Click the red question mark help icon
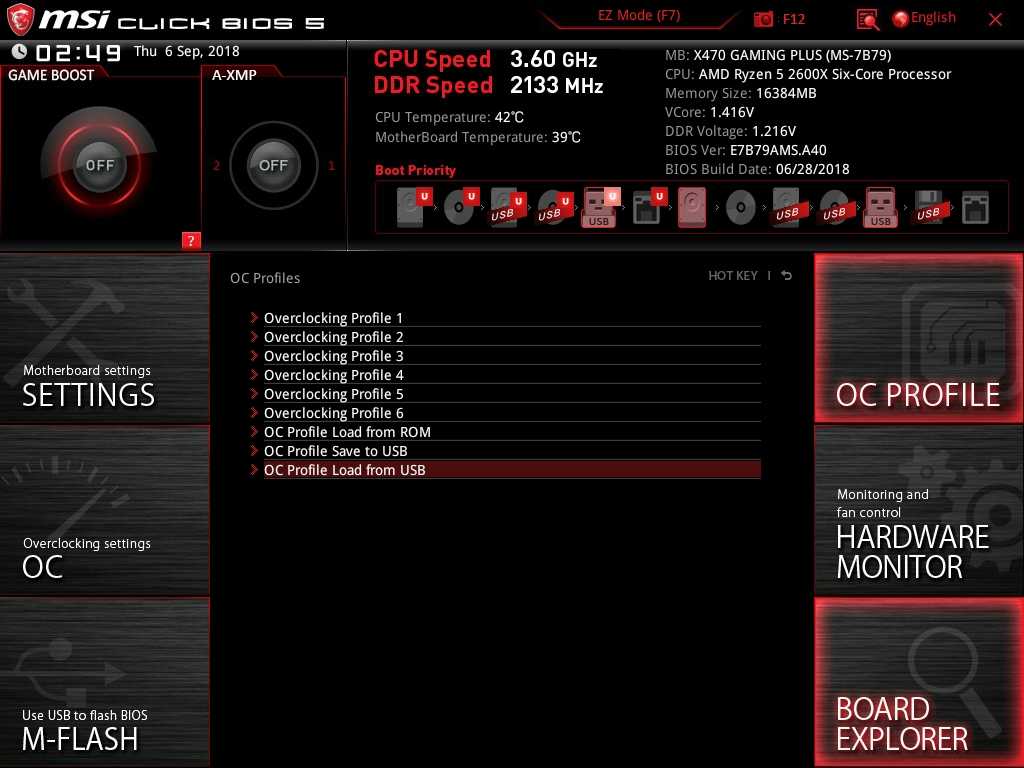This screenshot has width=1024, height=768. (x=191, y=240)
